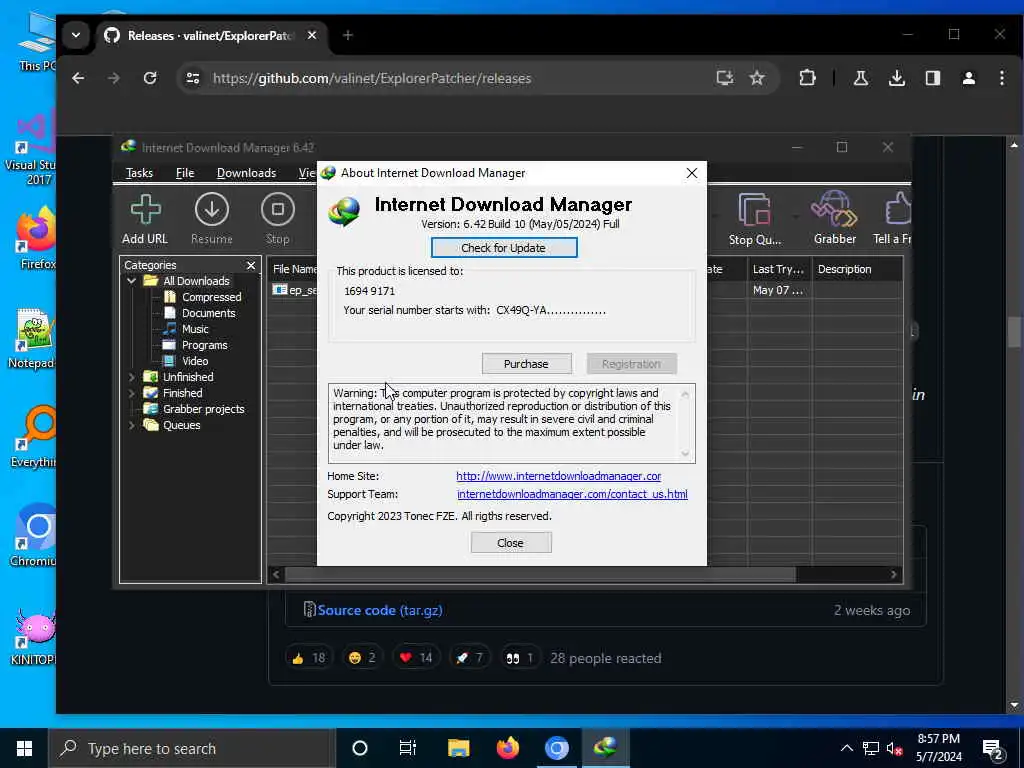Click the Resume toolbar icon in IDM

[x=212, y=219]
